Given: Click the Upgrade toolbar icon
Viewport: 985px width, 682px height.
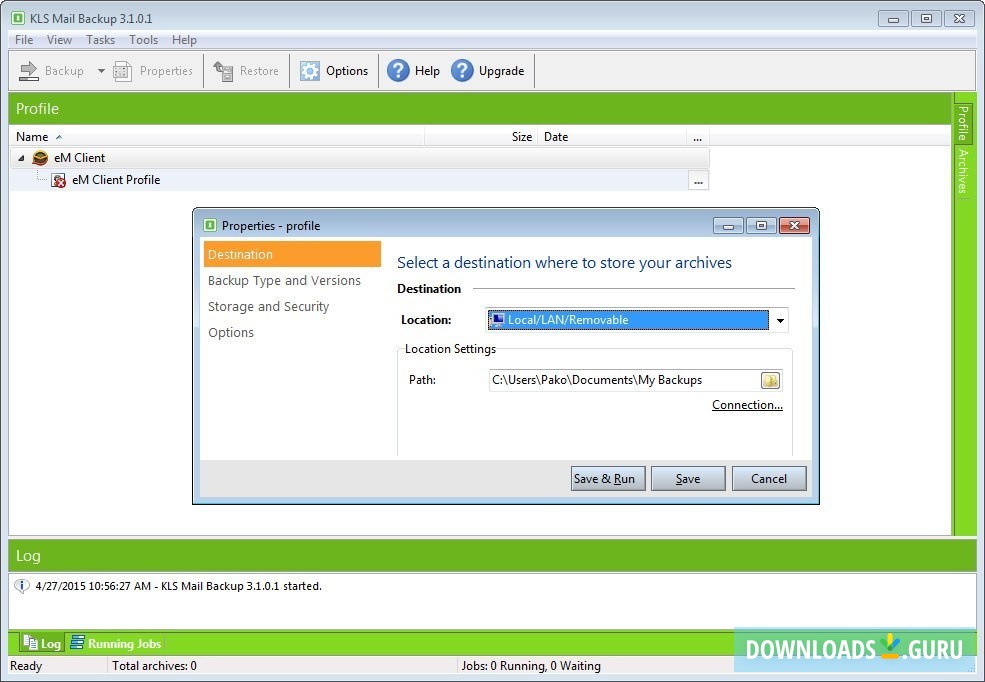Looking at the screenshot, I should coord(462,70).
